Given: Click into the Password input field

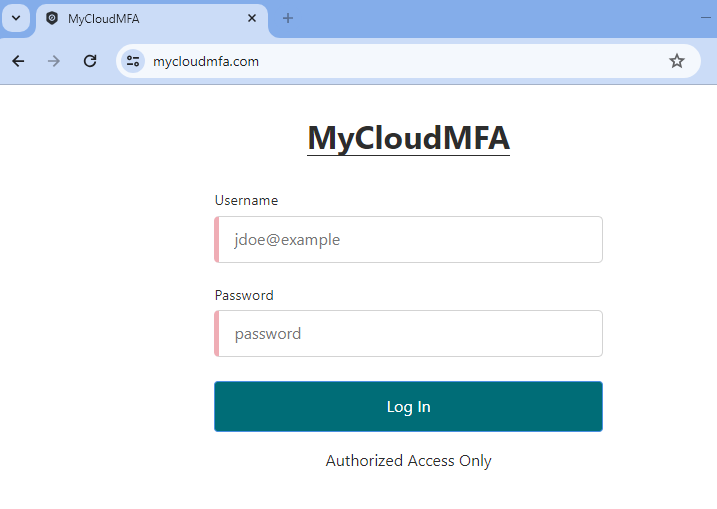Looking at the screenshot, I should 408,333.
